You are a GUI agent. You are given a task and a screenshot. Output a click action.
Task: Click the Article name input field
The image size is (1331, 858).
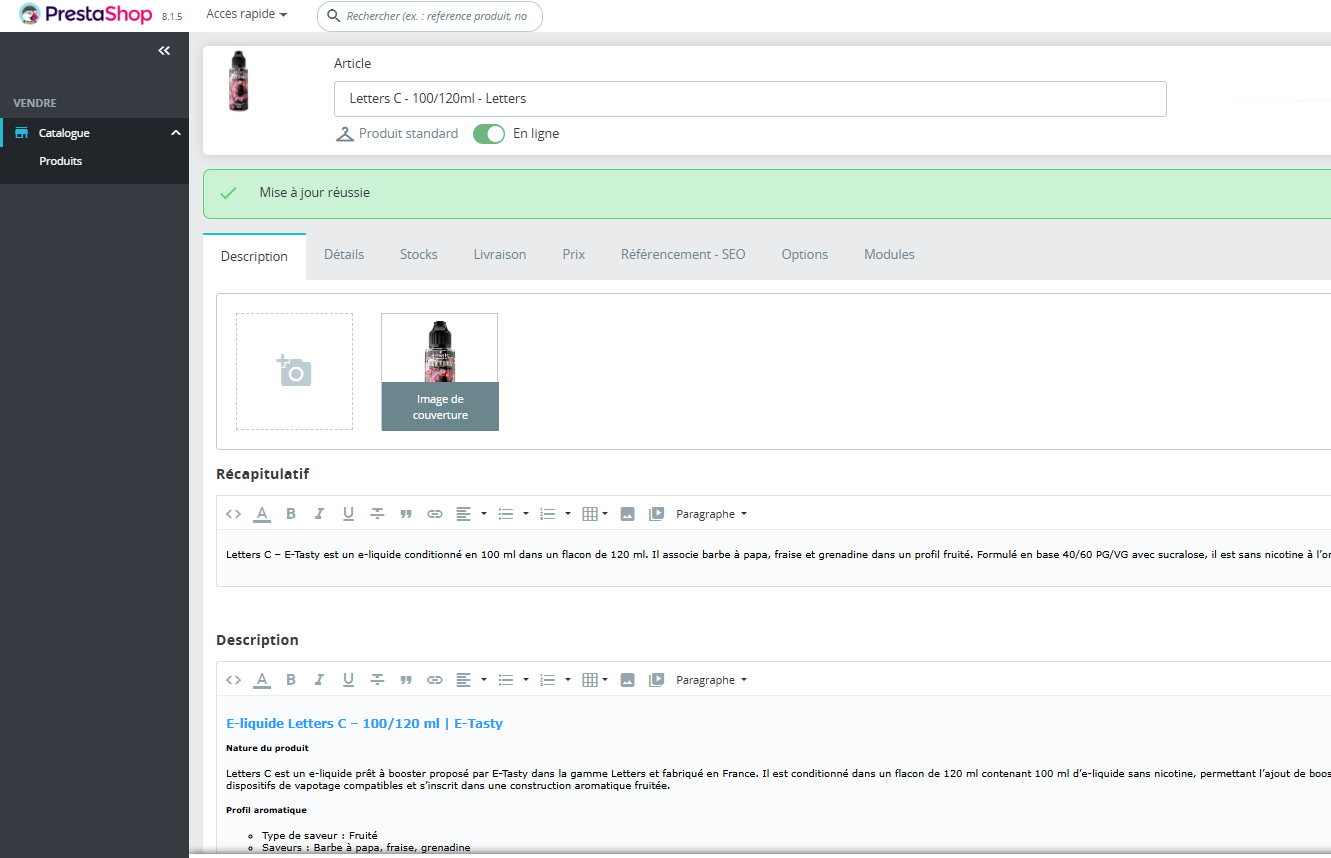(750, 99)
